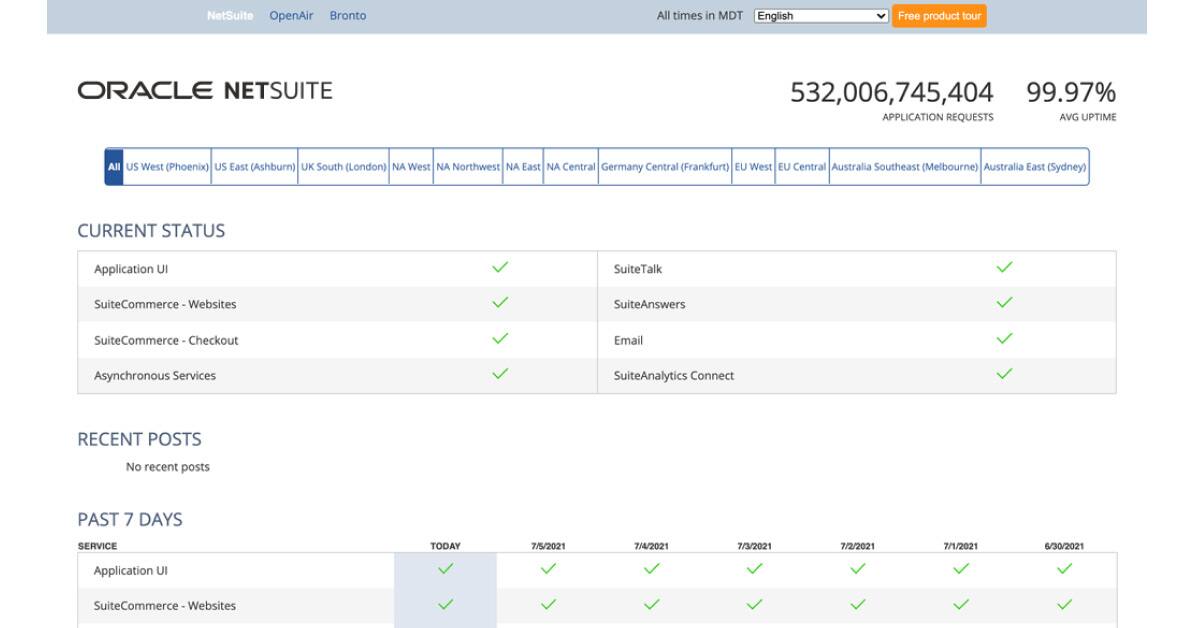Click the RECENT POSTS heading
Viewport: 1200px width, 628px height.
pos(139,439)
